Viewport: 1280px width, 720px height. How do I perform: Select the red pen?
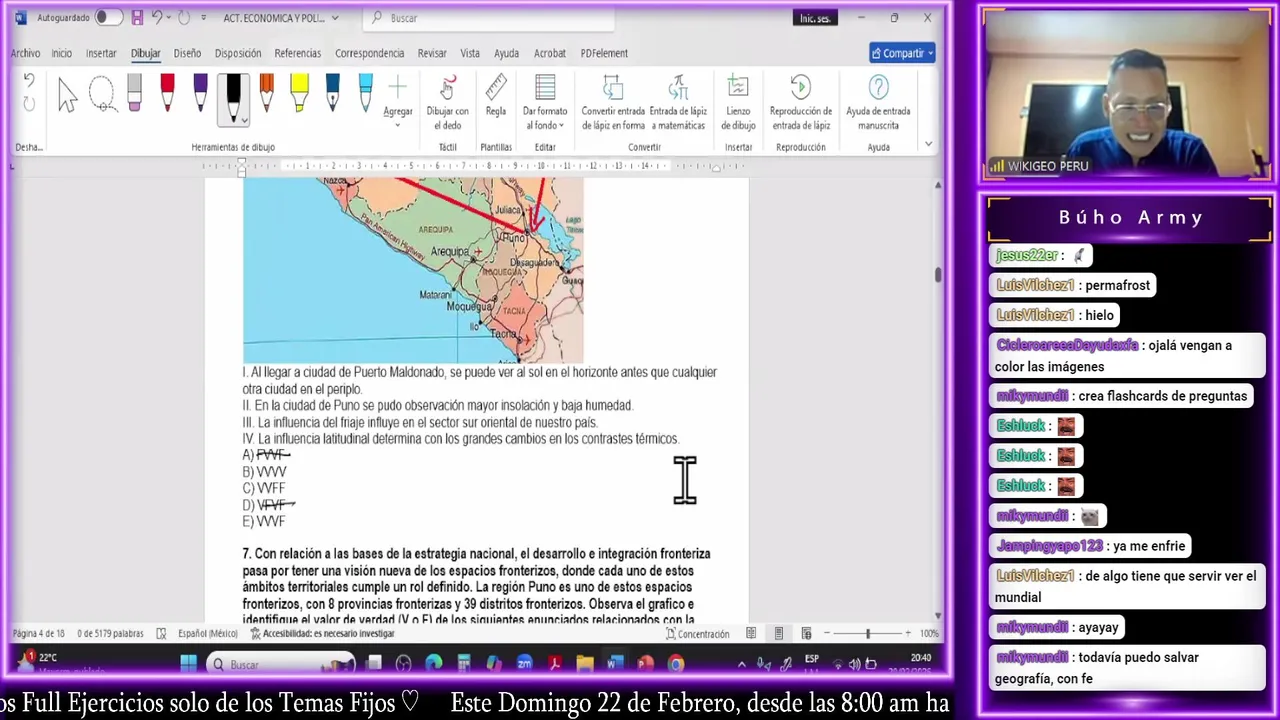click(167, 93)
